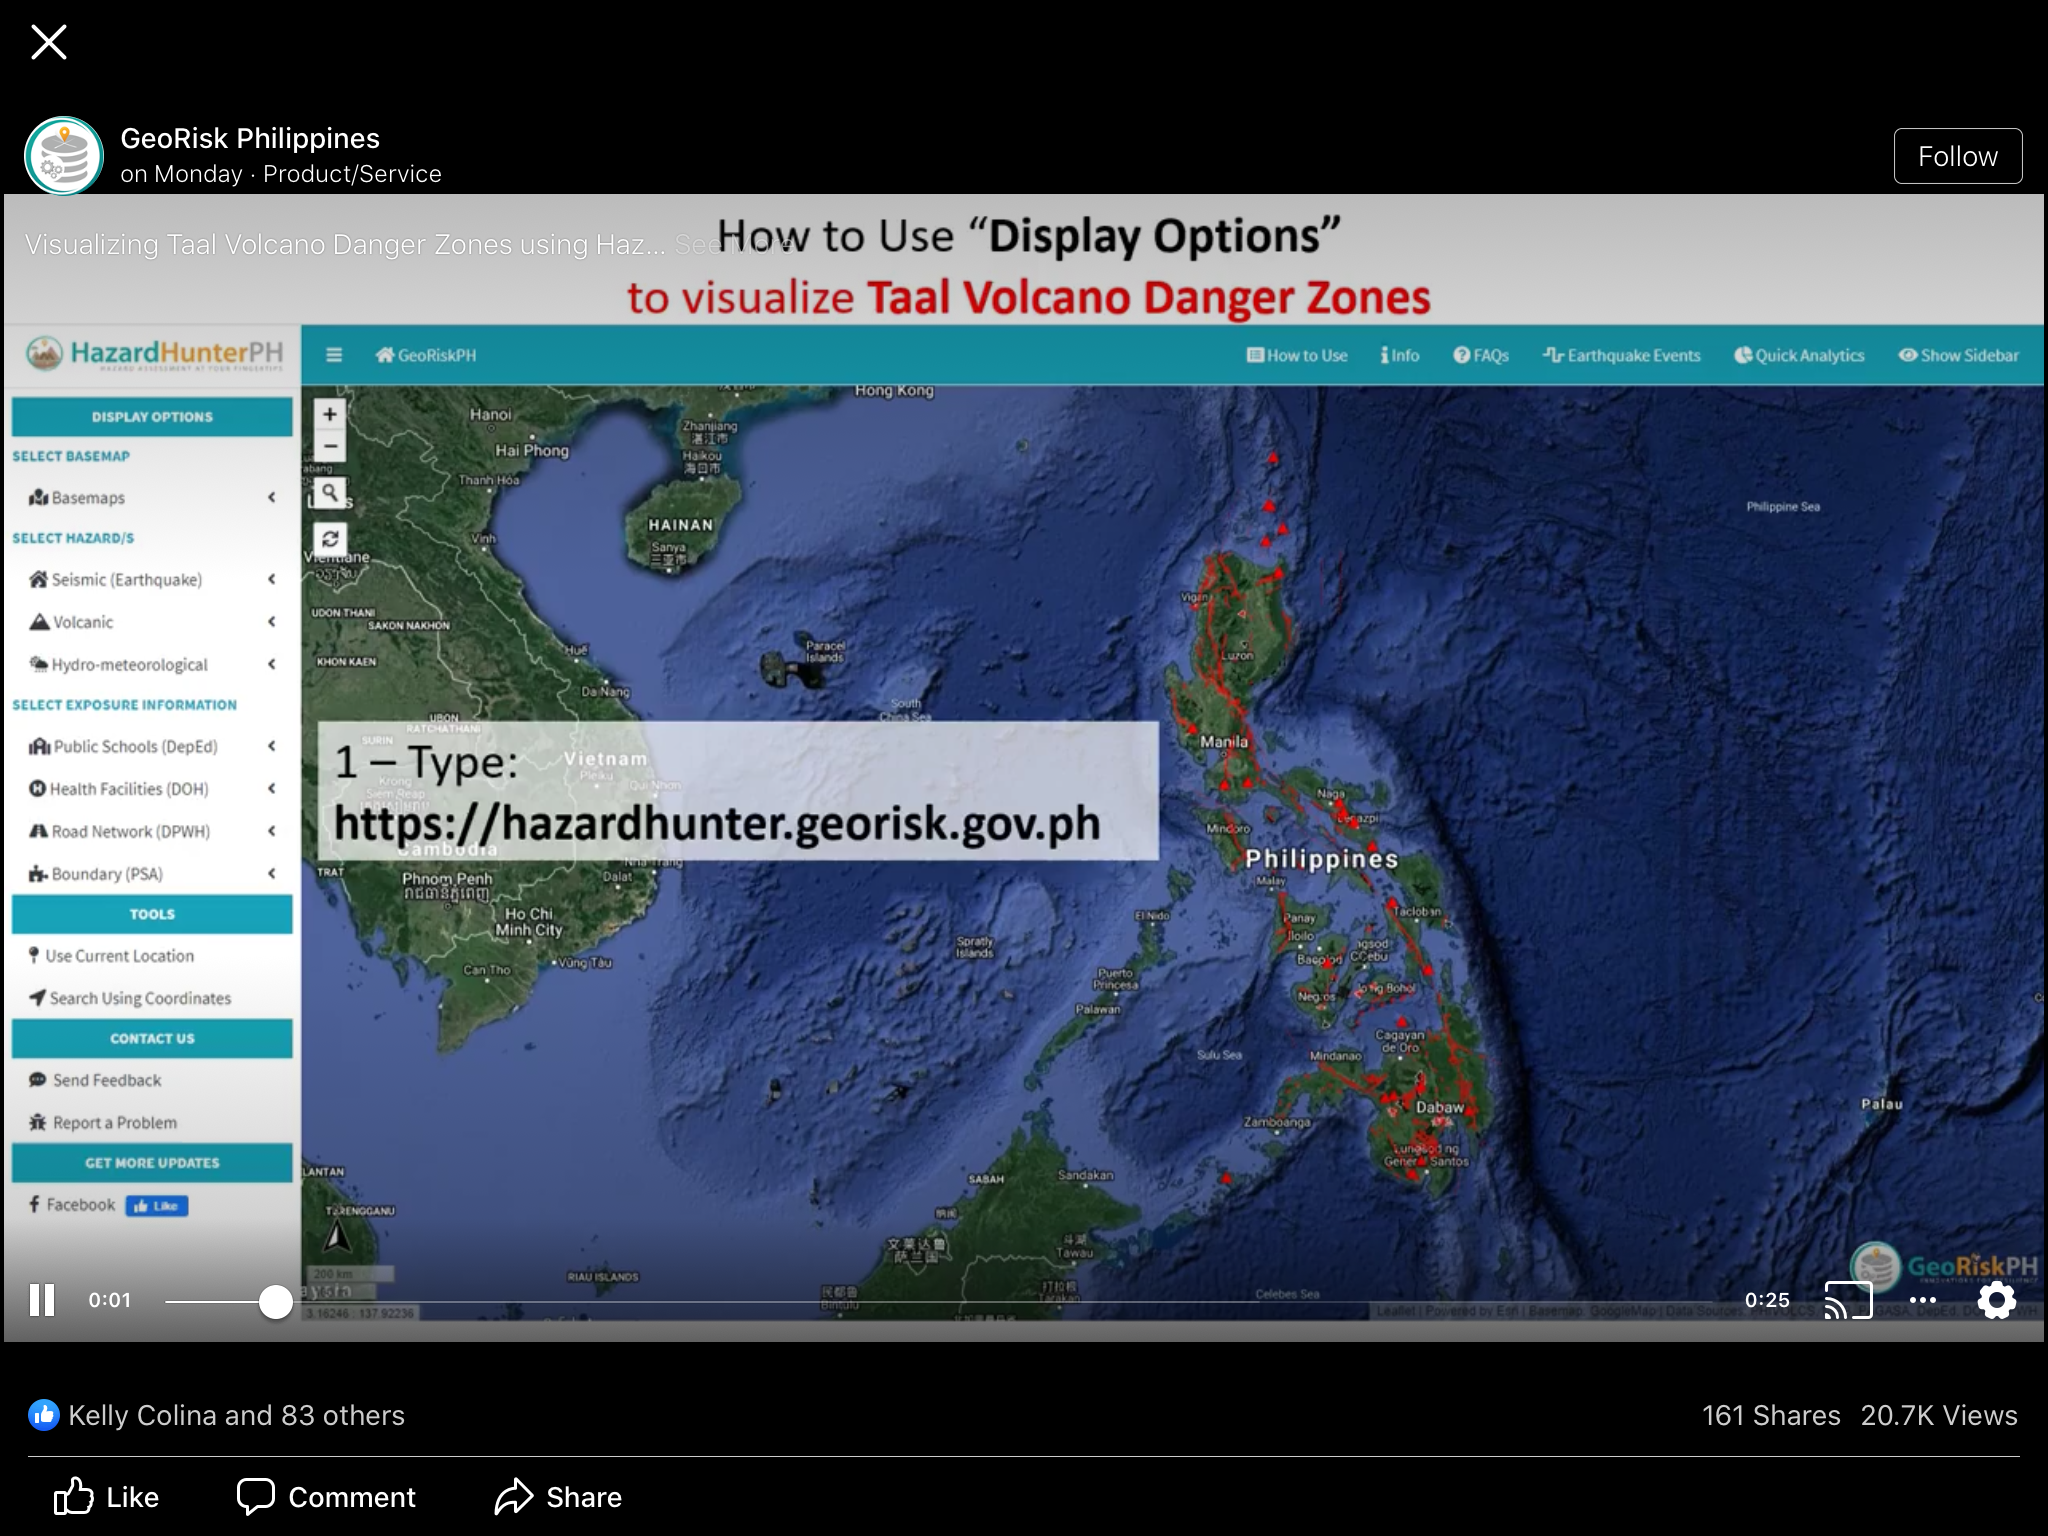Screen dimensions: 2048x1536
Task: Zoom in on the map
Action: point(330,414)
